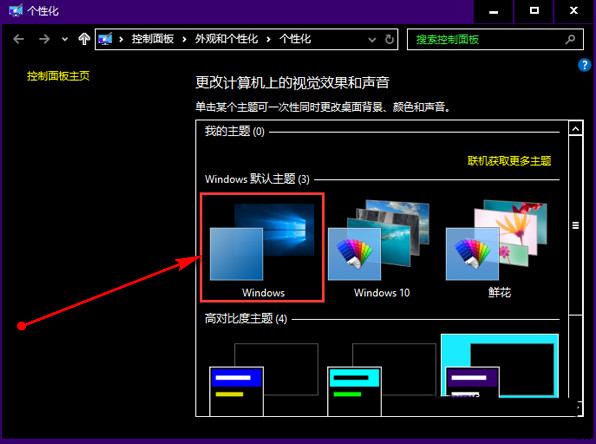Screen dimensions: 596x444
Task: Click the forward navigation arrow
Action: [x=44, y=39]
